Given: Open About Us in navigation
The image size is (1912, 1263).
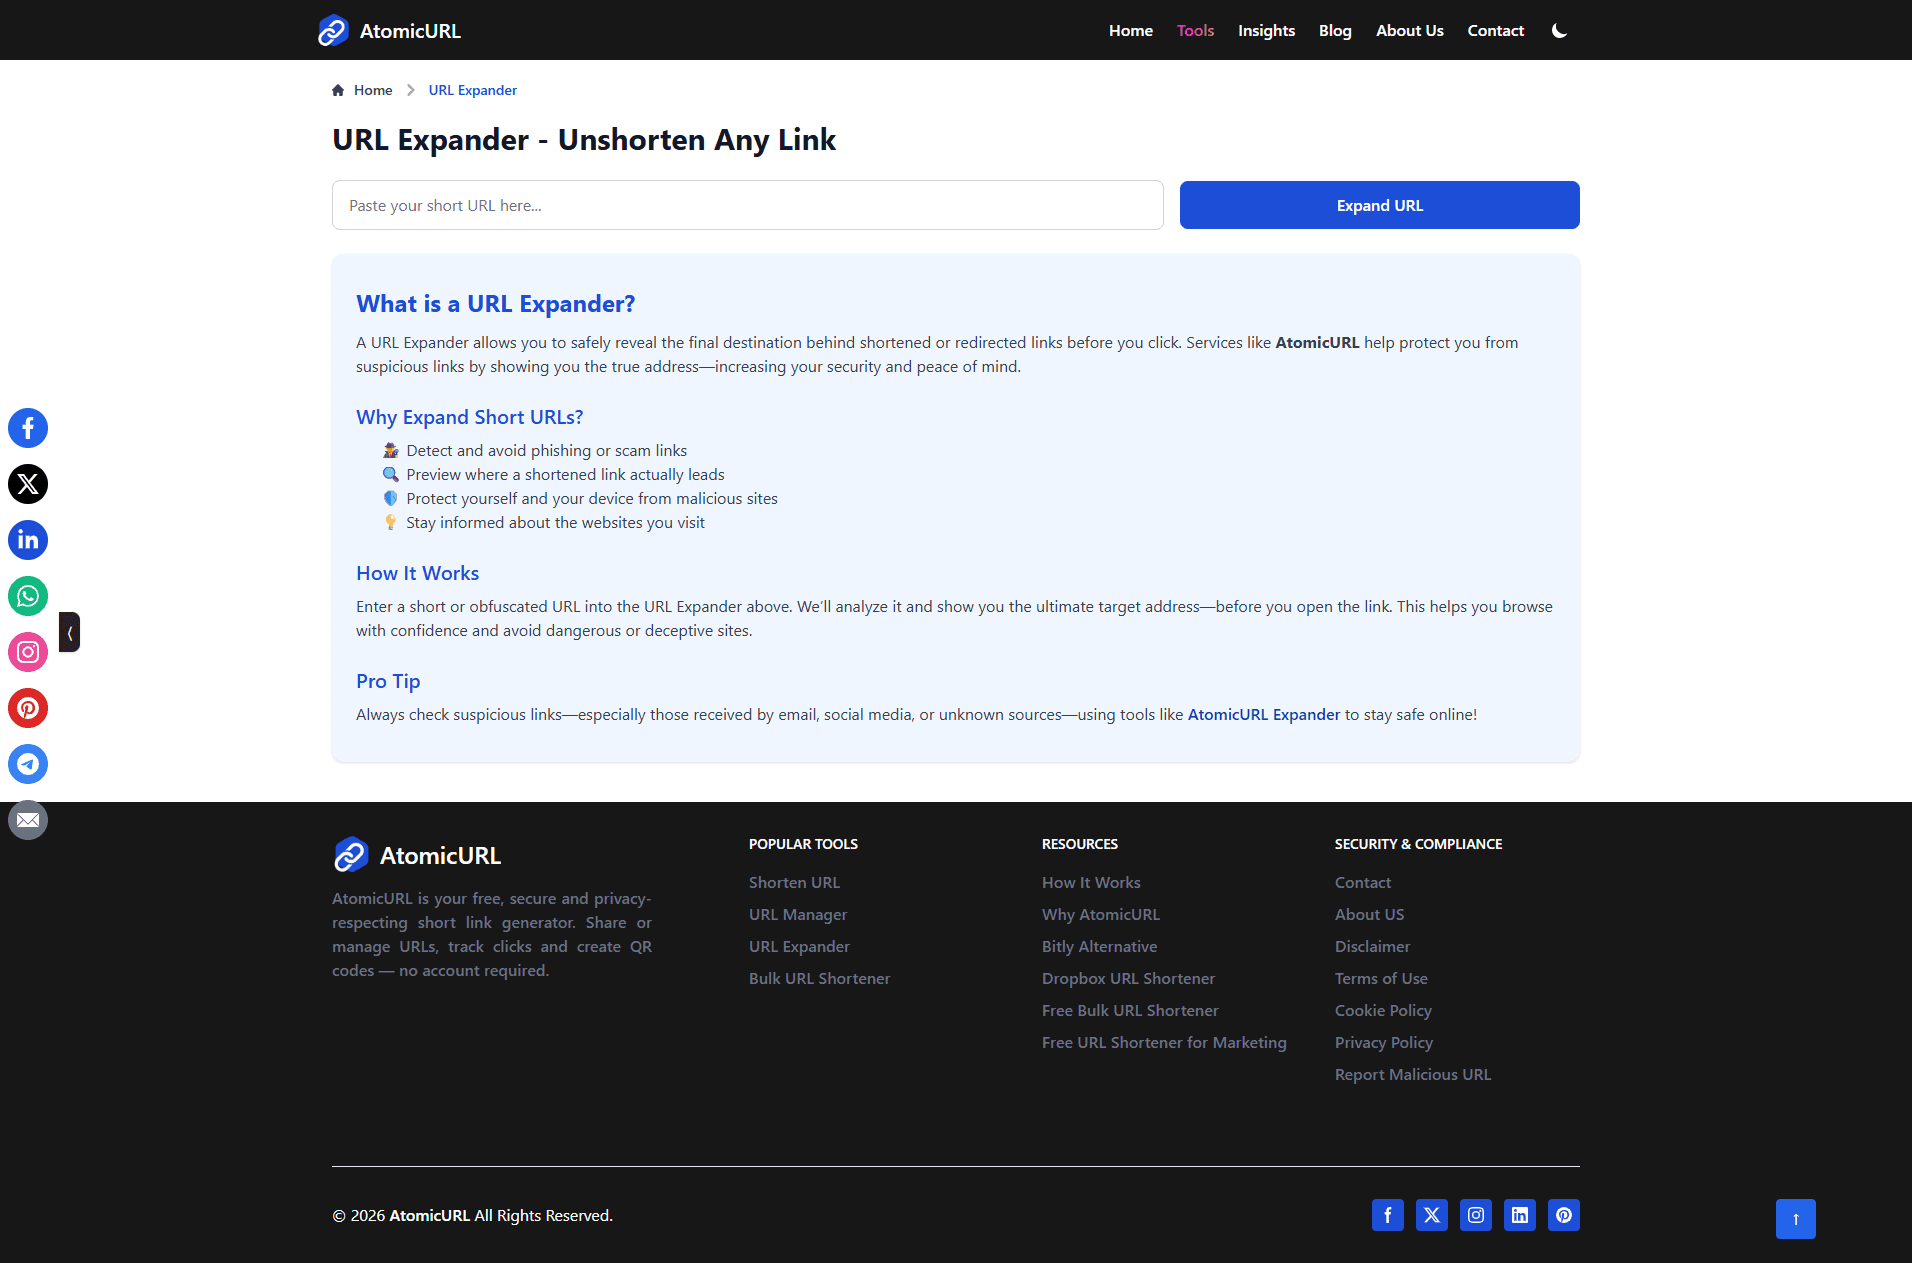Looking at the screenshot, I should (1410, 31).
